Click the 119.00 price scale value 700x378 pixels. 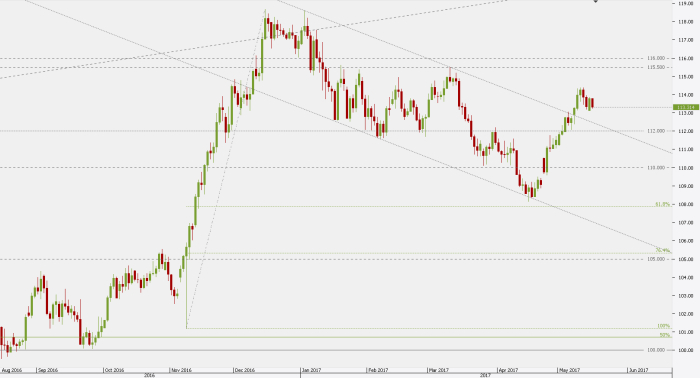click(686, 3)
